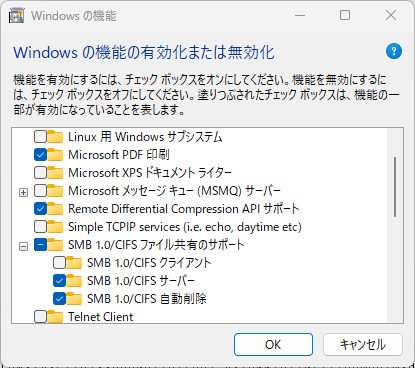This screenshot has height=368, width=415.
Task: Enable the Linux 用 Windows サブシステム checkbox
Action: (x=40, y=137)
